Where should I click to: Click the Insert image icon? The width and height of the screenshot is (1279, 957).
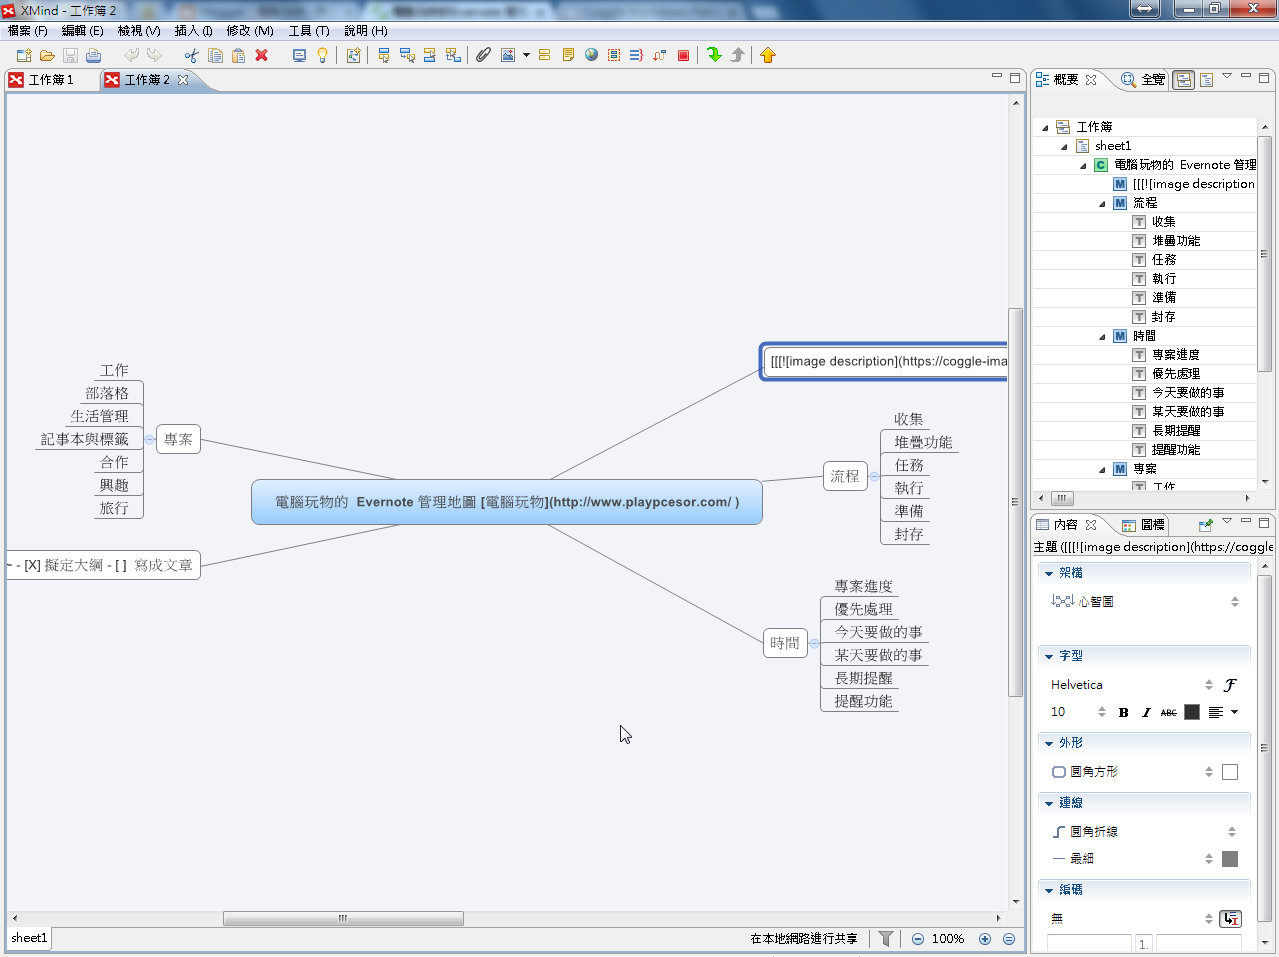pos(508,55)
